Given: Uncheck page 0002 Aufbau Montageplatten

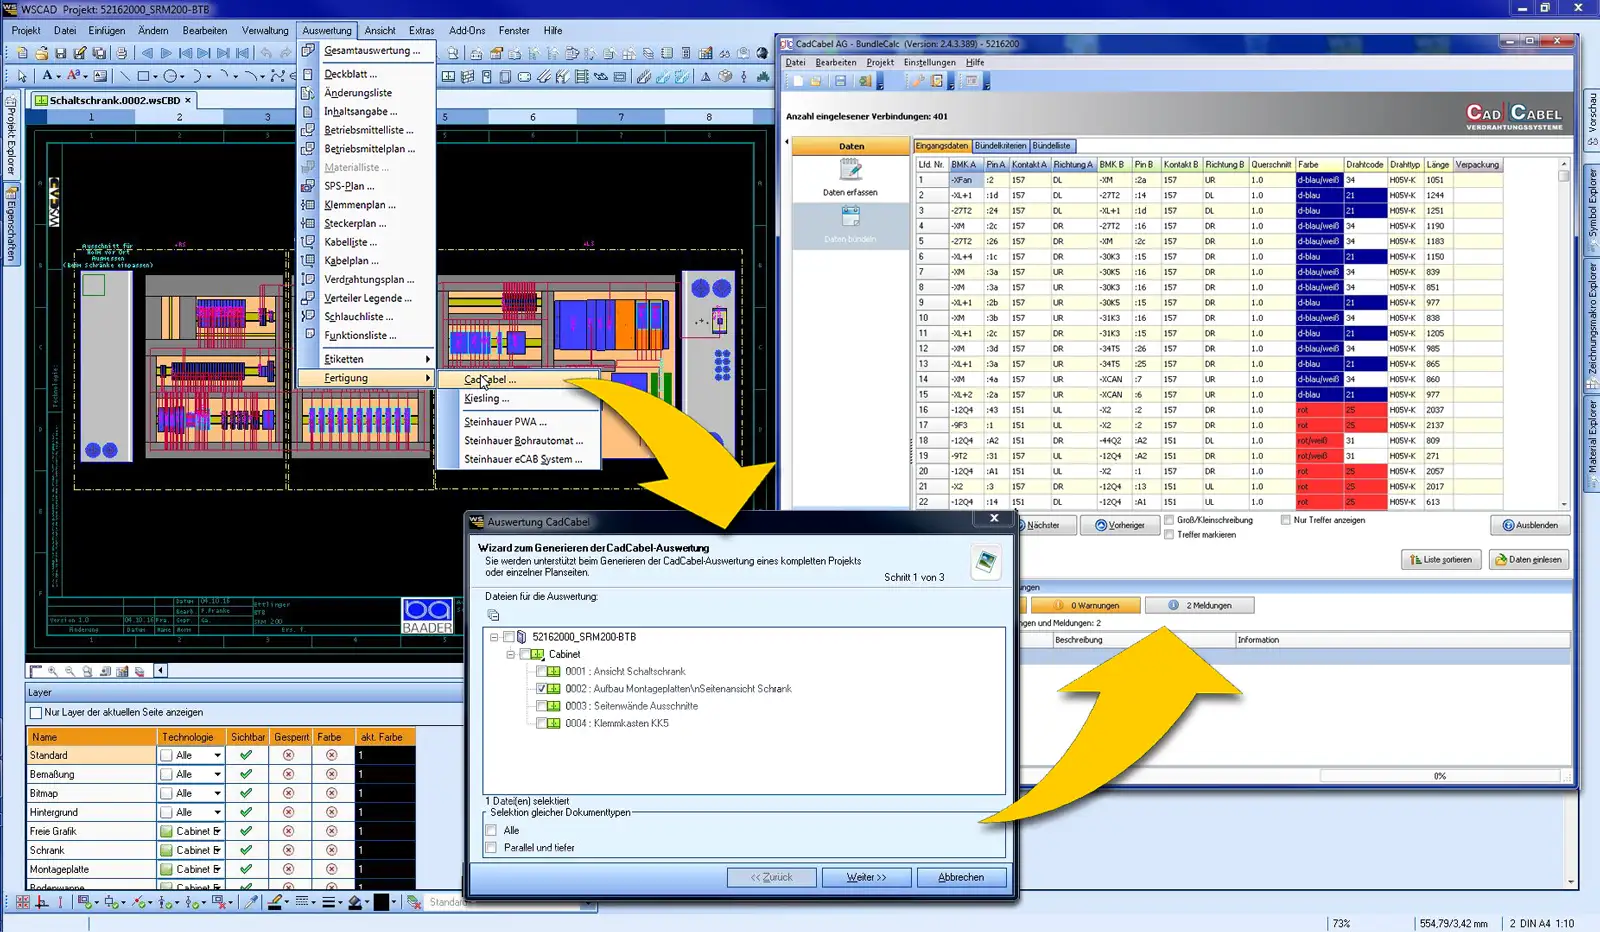Looking at the screenshot, I should (x=541, y=689).
